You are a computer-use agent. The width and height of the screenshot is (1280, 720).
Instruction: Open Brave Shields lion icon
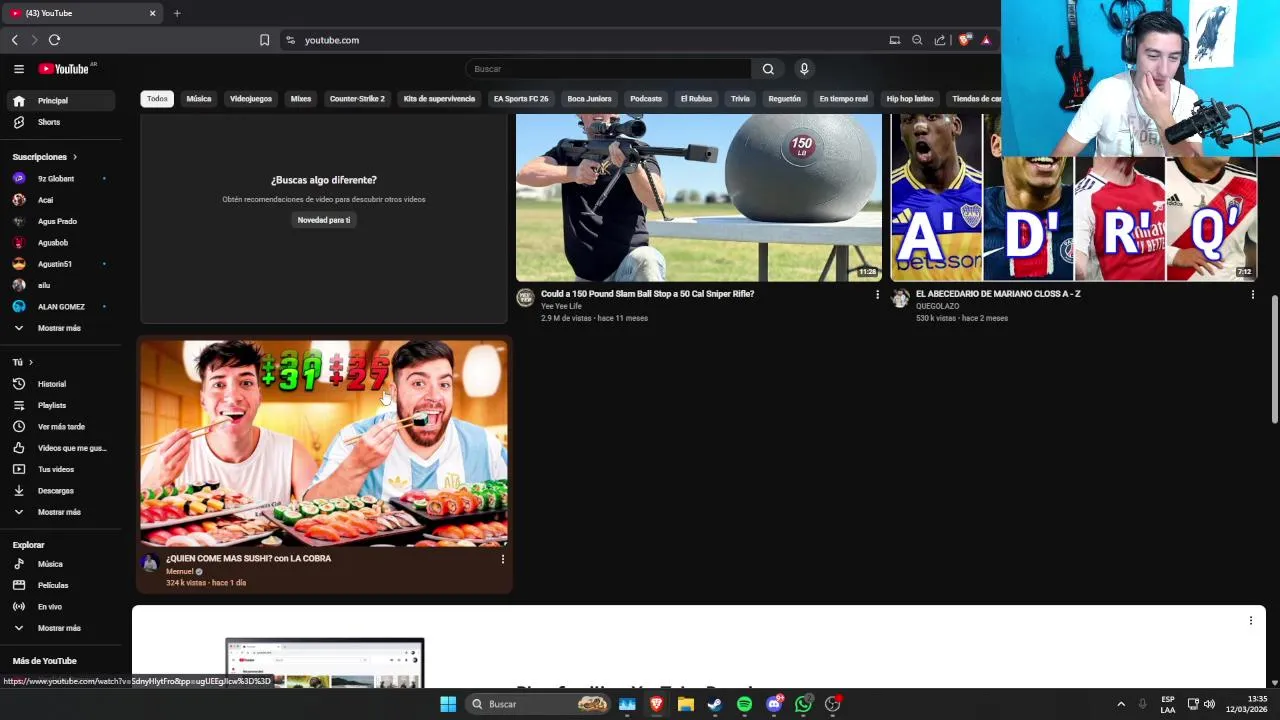coord(964,40)
